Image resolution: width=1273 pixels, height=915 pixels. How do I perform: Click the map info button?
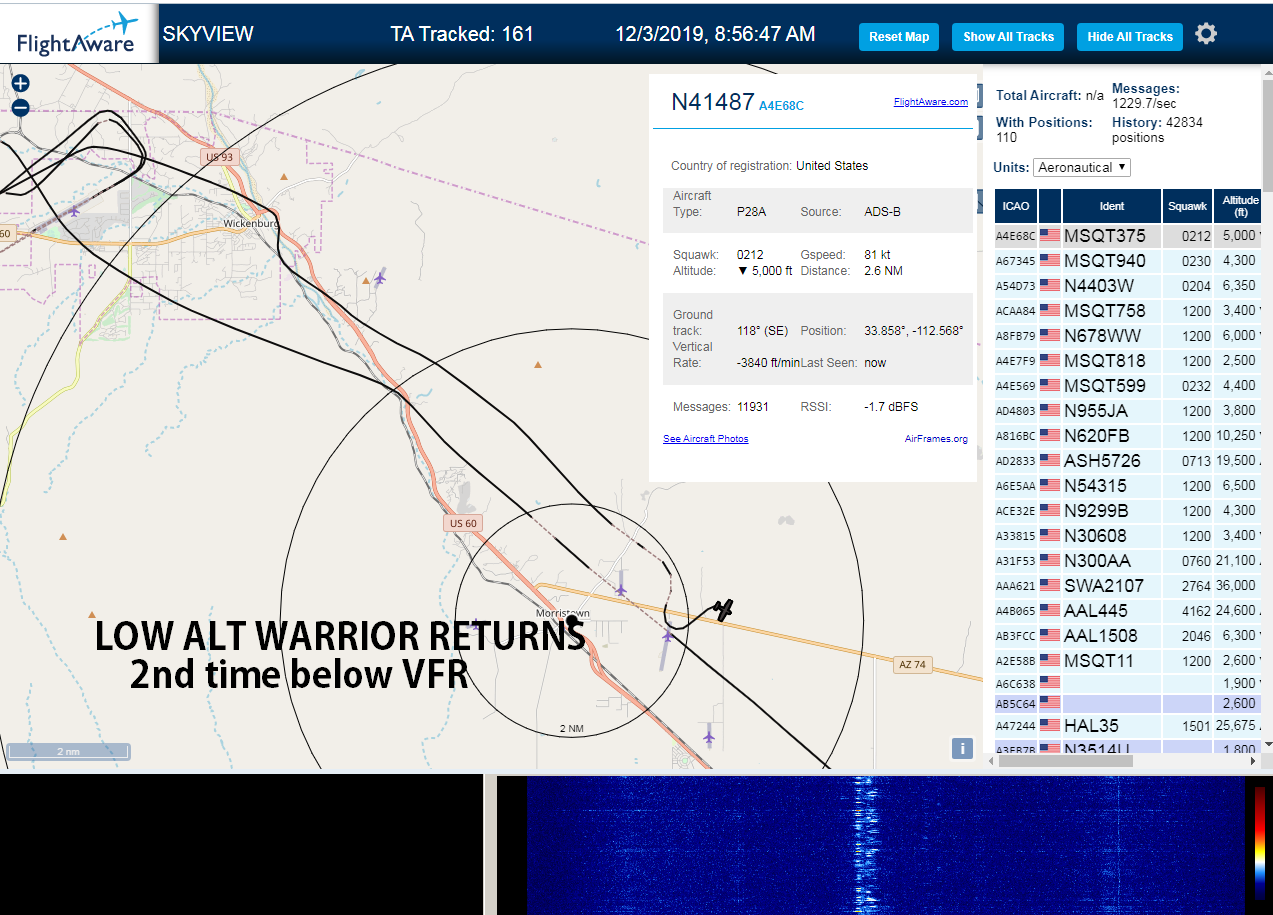[961, 748]
